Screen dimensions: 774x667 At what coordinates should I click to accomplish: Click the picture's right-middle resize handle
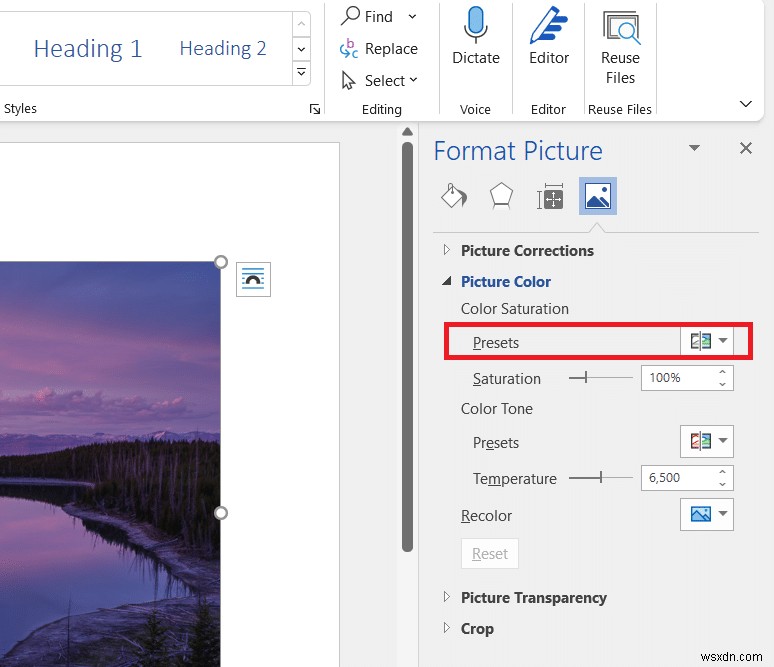point(221,513)
